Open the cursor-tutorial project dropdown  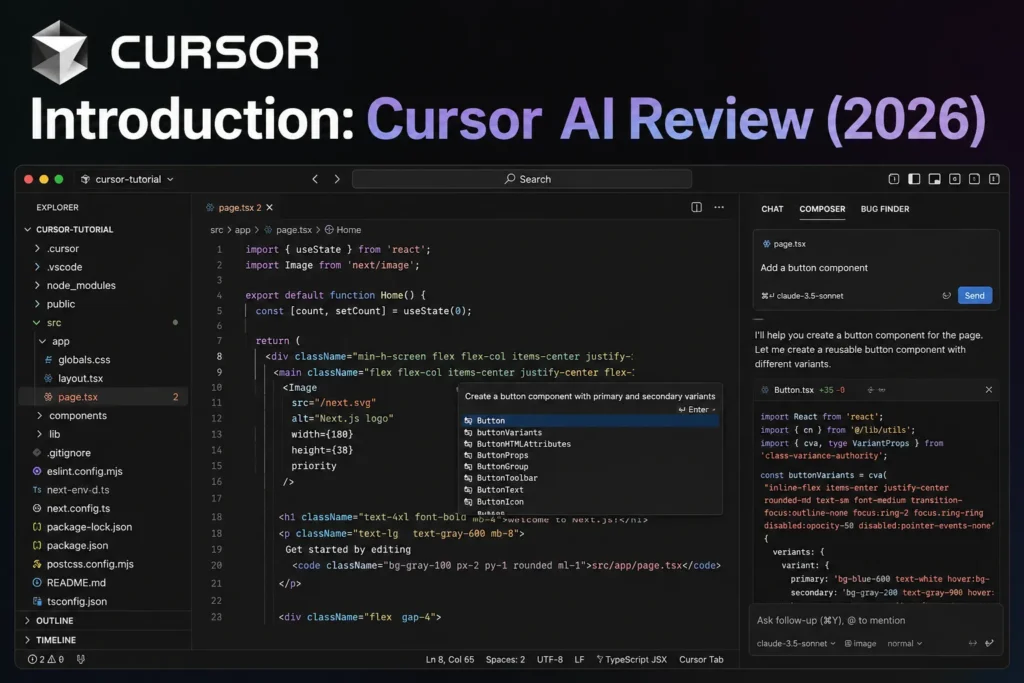click(128, 179)
